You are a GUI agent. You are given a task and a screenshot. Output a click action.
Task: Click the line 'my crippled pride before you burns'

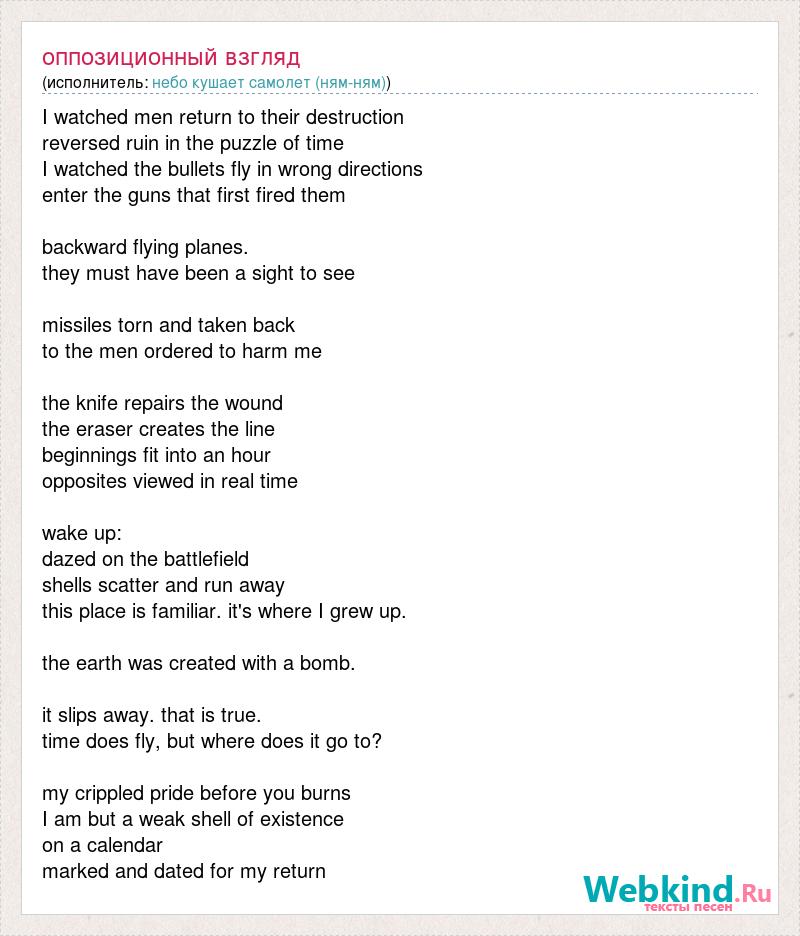[x=196, y=793]
